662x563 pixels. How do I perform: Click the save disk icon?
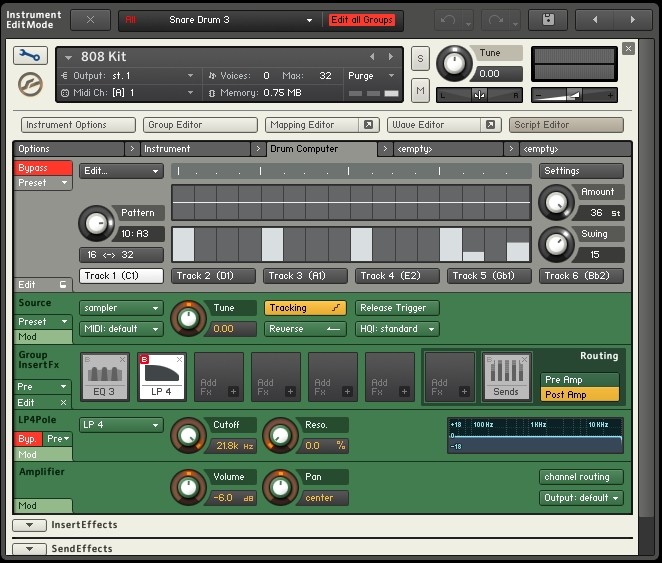click(x=548, y=20)
